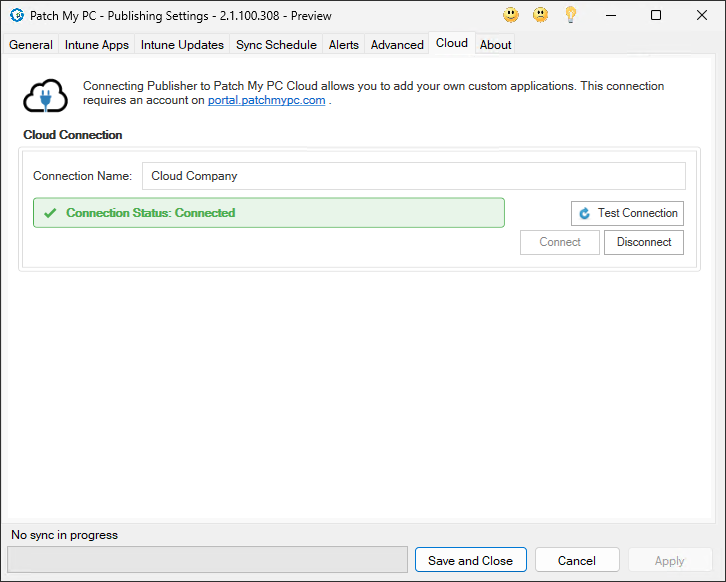726x582 pixels.
Task: Open the portal.patchmypc.com link
Action: coord(266,100)
